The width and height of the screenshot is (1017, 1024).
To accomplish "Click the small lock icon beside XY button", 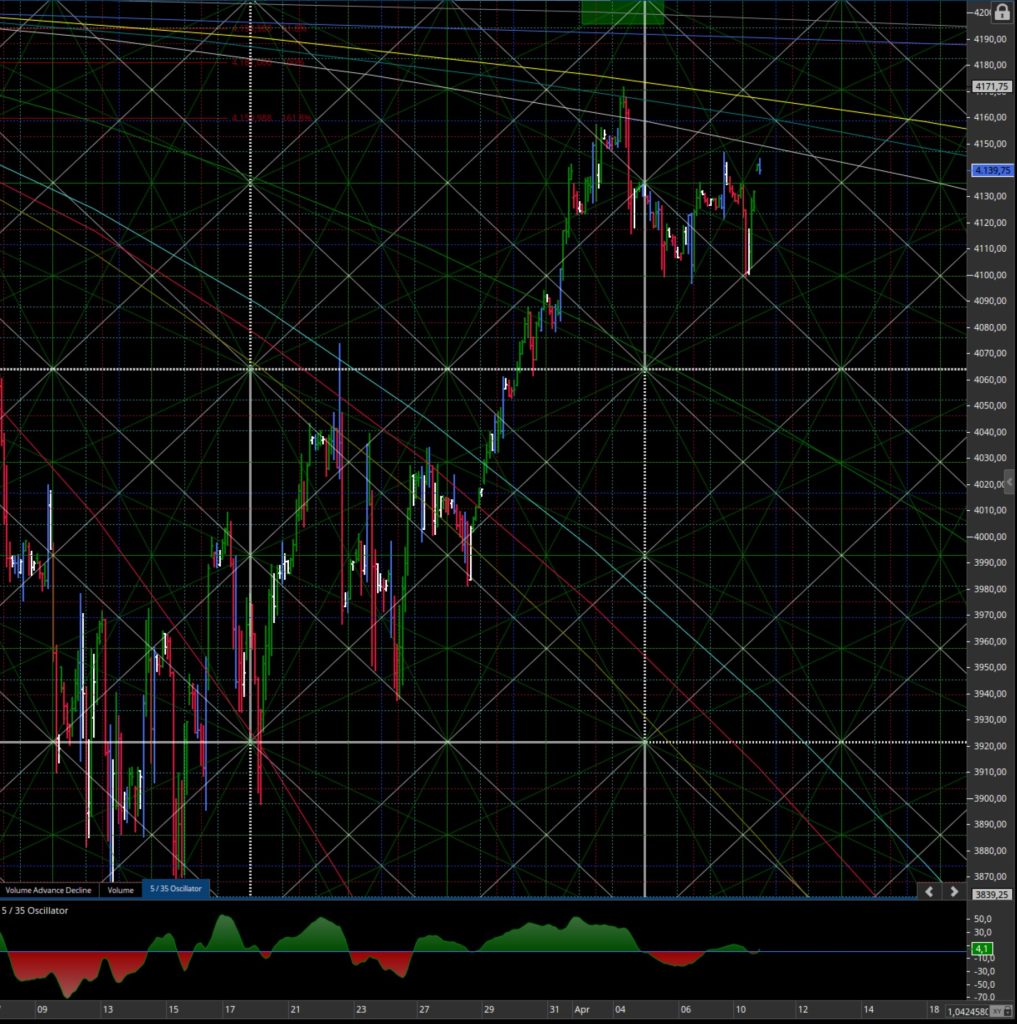I will (x=1009, y=1012).
